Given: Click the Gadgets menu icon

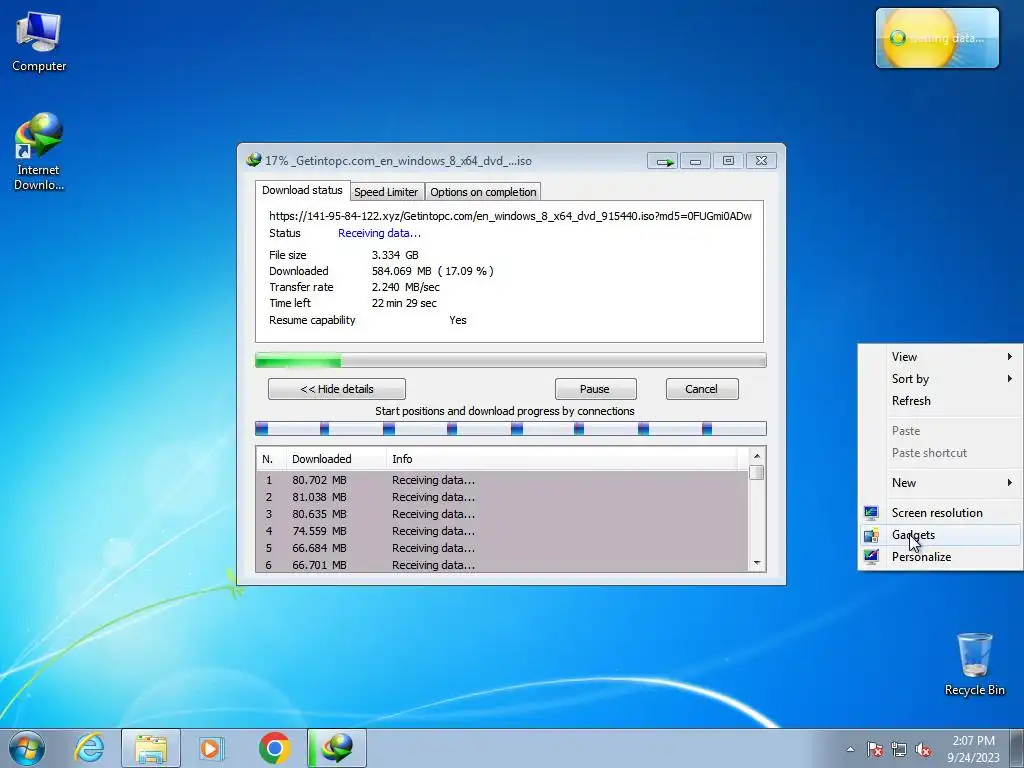Looking at the screenshot, I should pyautogui.click(x=871, y=536).
